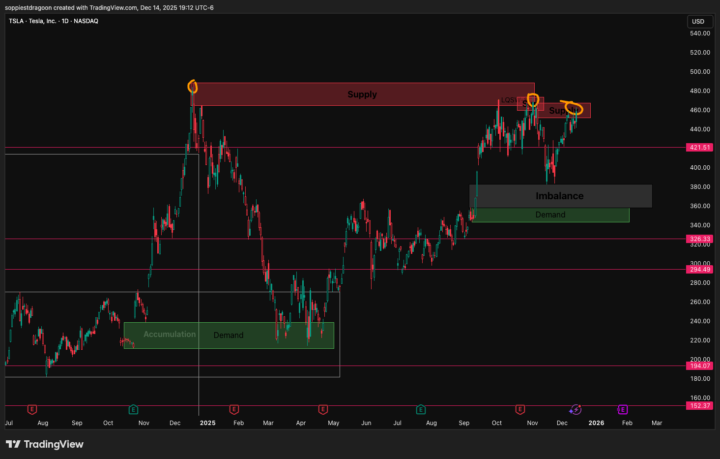Click the 2025 label on the time axis
720x459 pixels.
pos(208,423)
